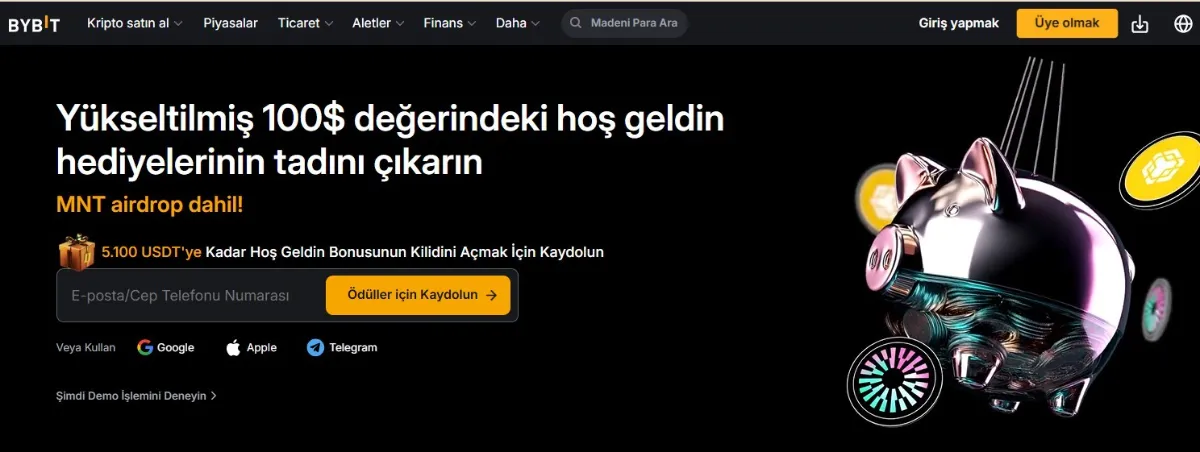Image resolution: width=1200 pixels, height=452 pixels.
Task: Click the Google sign-in icon
Action: [x=145, y=348]
